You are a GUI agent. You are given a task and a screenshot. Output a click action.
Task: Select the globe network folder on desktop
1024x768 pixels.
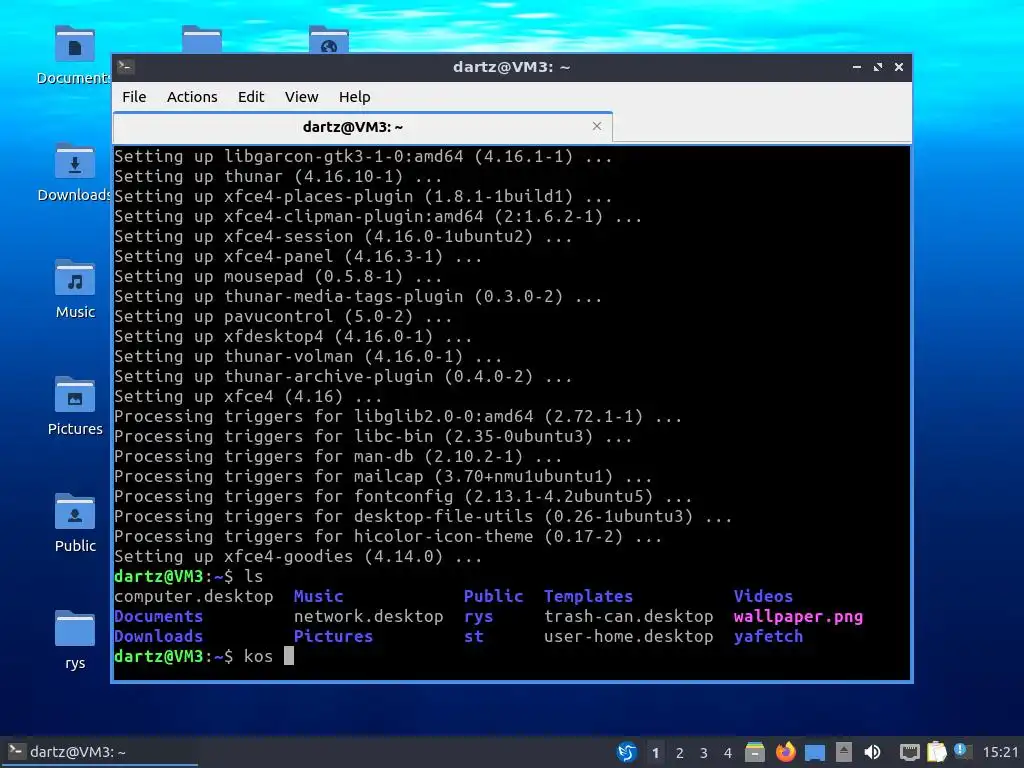328,40
